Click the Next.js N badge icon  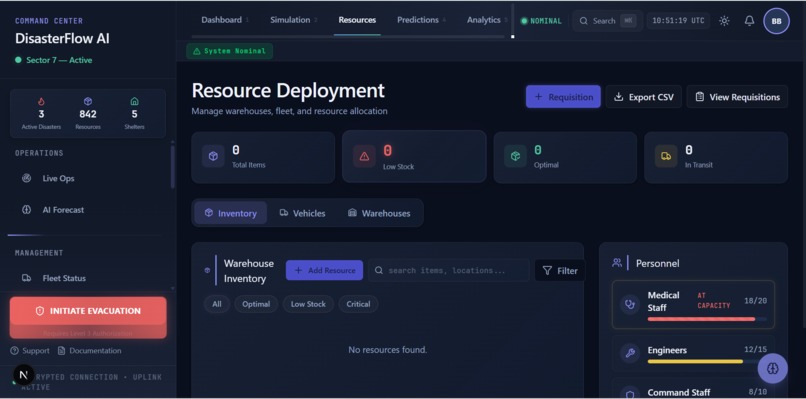coord(23,375)
